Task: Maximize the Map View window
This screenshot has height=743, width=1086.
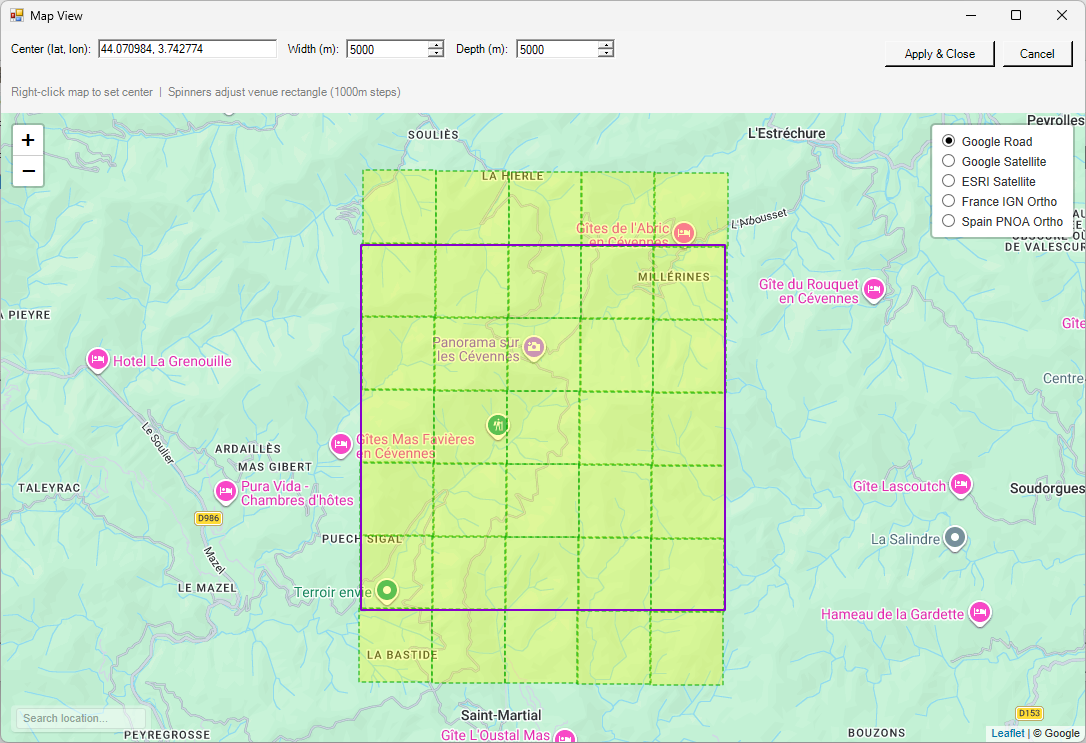Action: [x=1015, y=15]
